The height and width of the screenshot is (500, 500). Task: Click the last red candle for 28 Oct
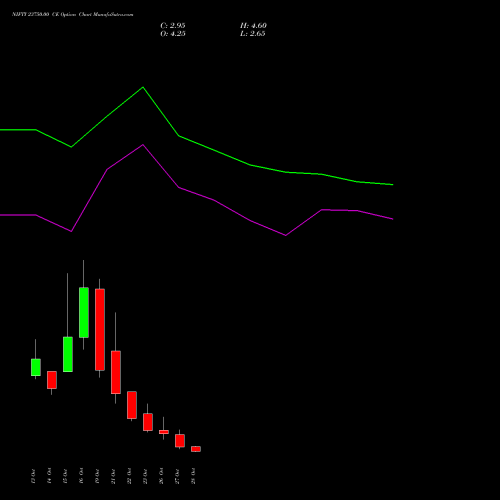(x=196, y=449)
